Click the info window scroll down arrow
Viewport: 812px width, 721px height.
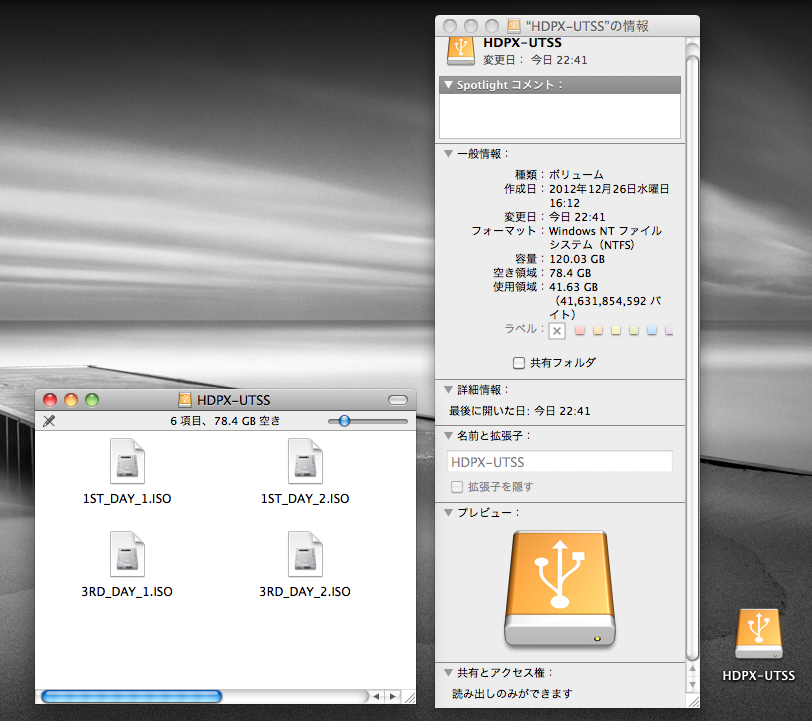tap(692, 685)
